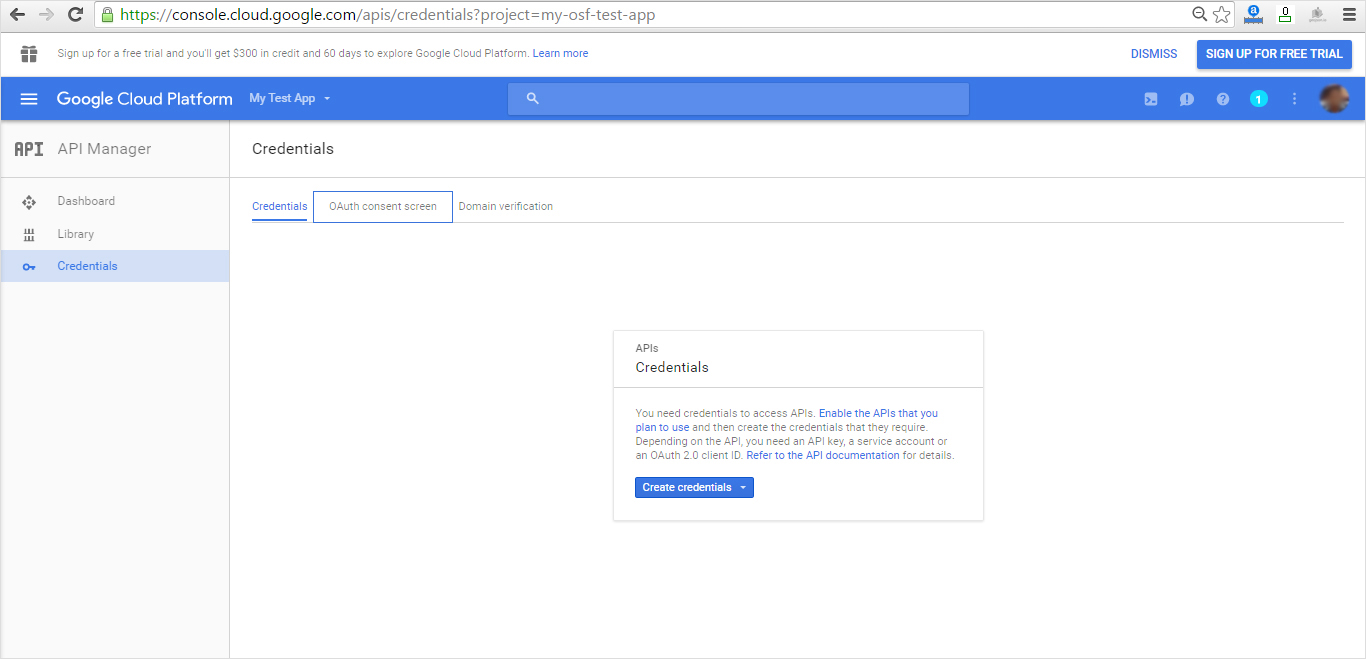This screenshot has height=659, width=1366.
Task: Open the feedback speech bubble icon
Action: pyautogui.click(x=1187, y=99)
